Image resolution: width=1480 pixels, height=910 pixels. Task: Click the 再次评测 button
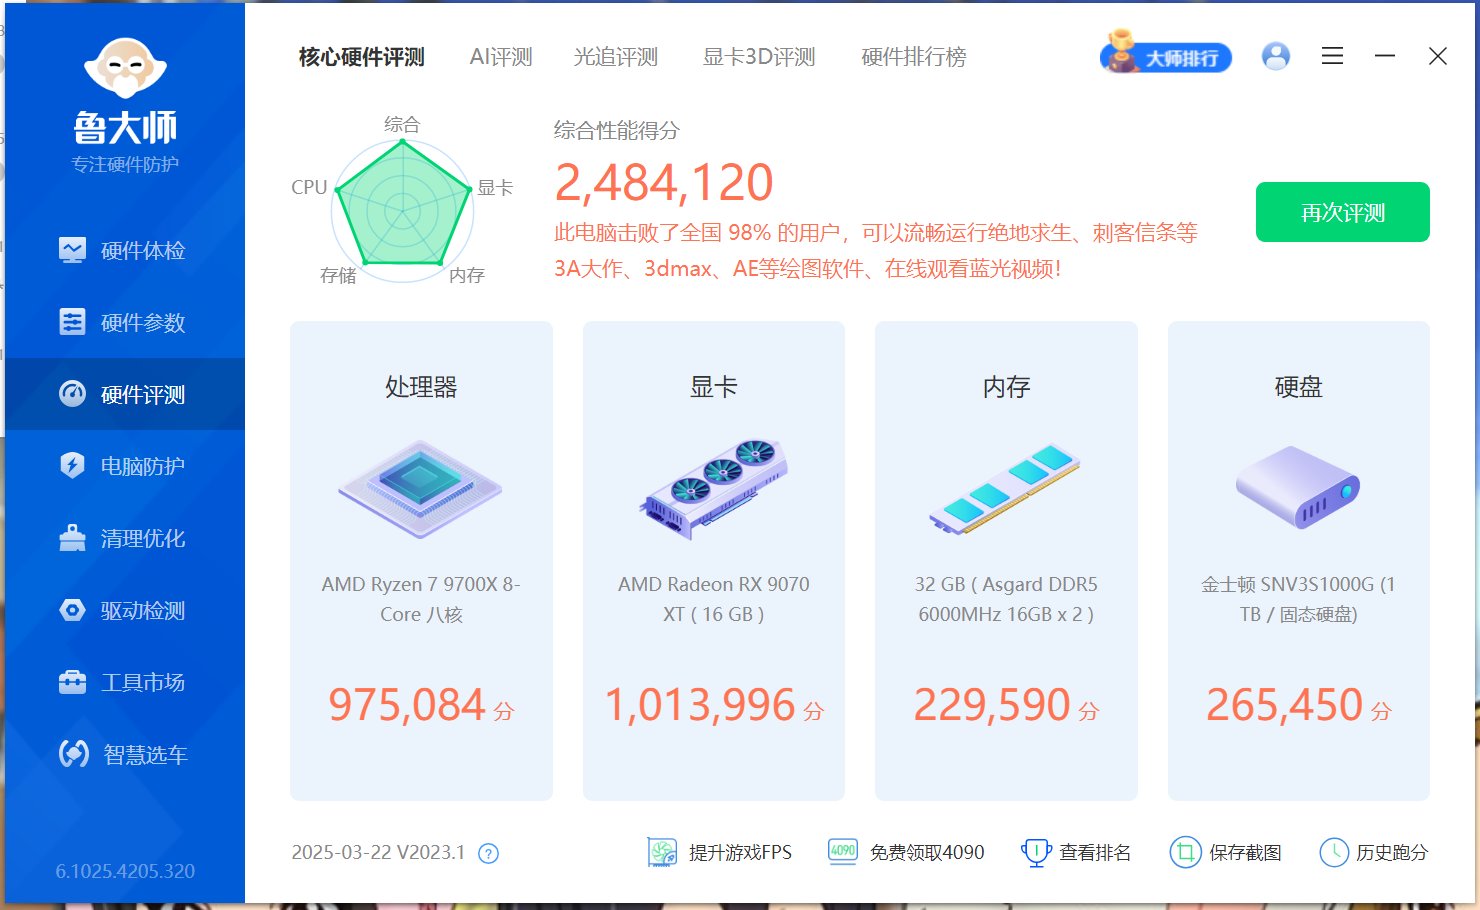pyautogui.click(x=1342, y=212)
